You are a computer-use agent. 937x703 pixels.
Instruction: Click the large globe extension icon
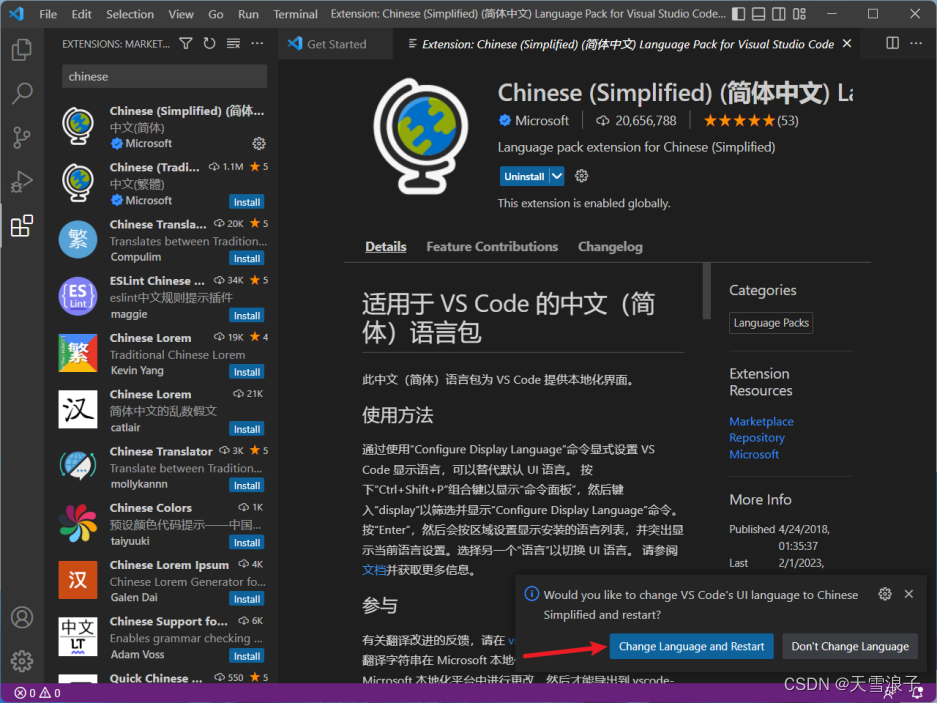pyautogui.click(x=421, y=136)
